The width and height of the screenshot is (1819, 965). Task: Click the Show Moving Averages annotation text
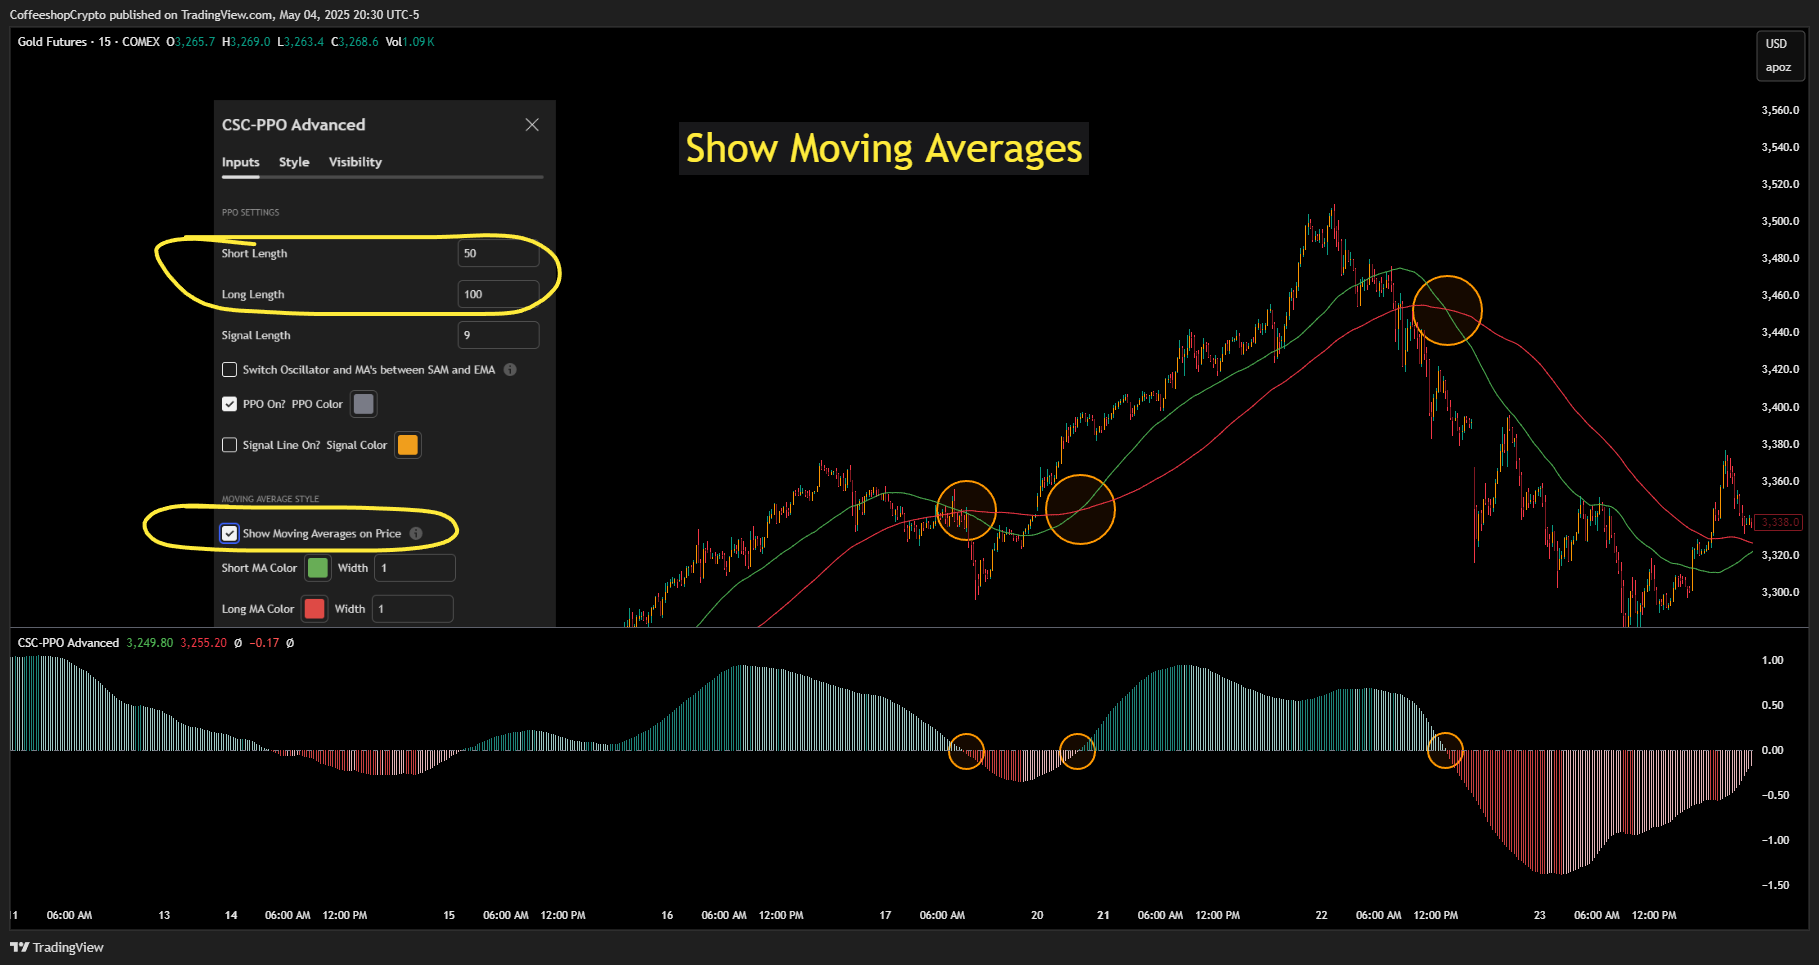click(884, 149)
